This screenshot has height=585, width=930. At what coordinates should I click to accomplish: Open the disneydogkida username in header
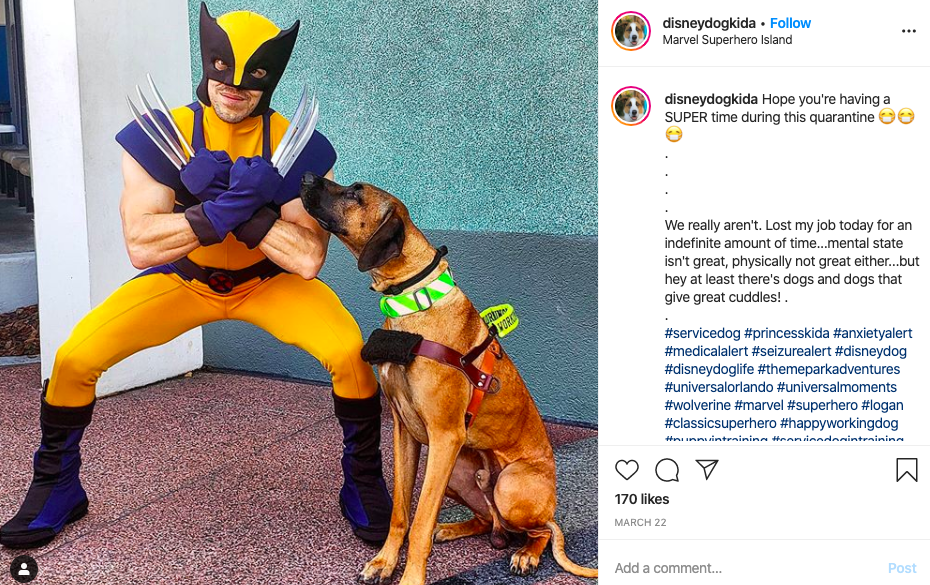click(x=709, y=23)
